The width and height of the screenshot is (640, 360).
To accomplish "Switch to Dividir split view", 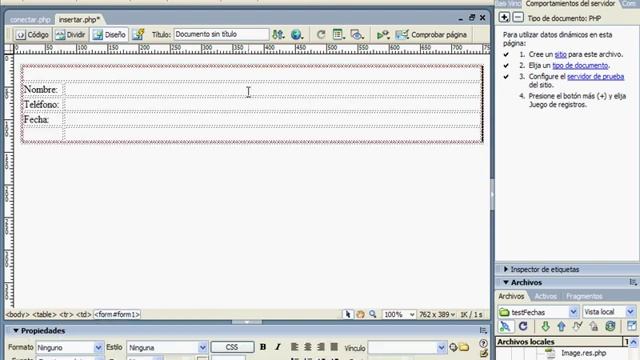I will [70, 35].
